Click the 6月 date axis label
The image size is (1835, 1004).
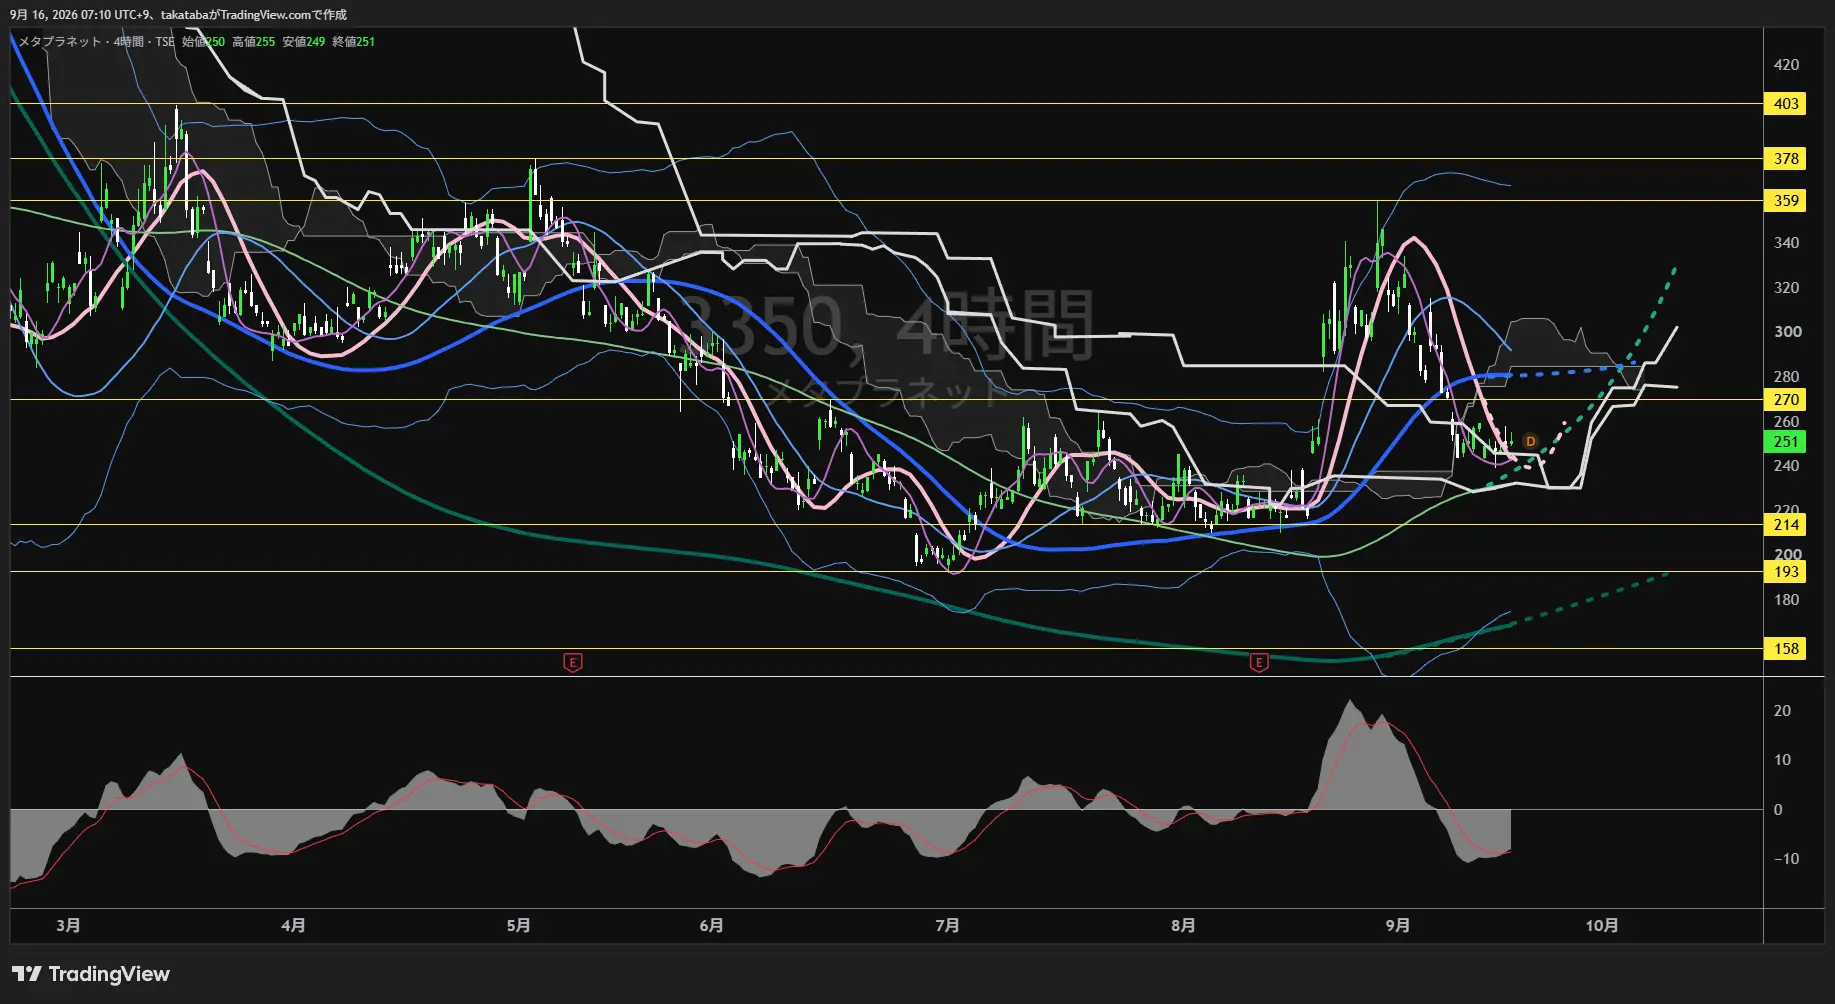[711, 926]
